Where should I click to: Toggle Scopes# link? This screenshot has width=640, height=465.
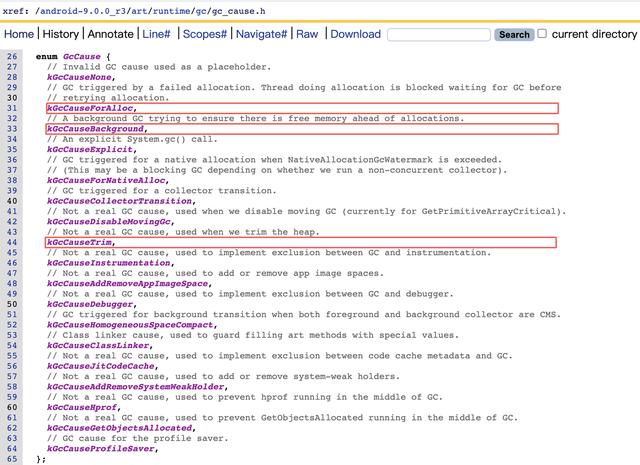click(204, 34)
